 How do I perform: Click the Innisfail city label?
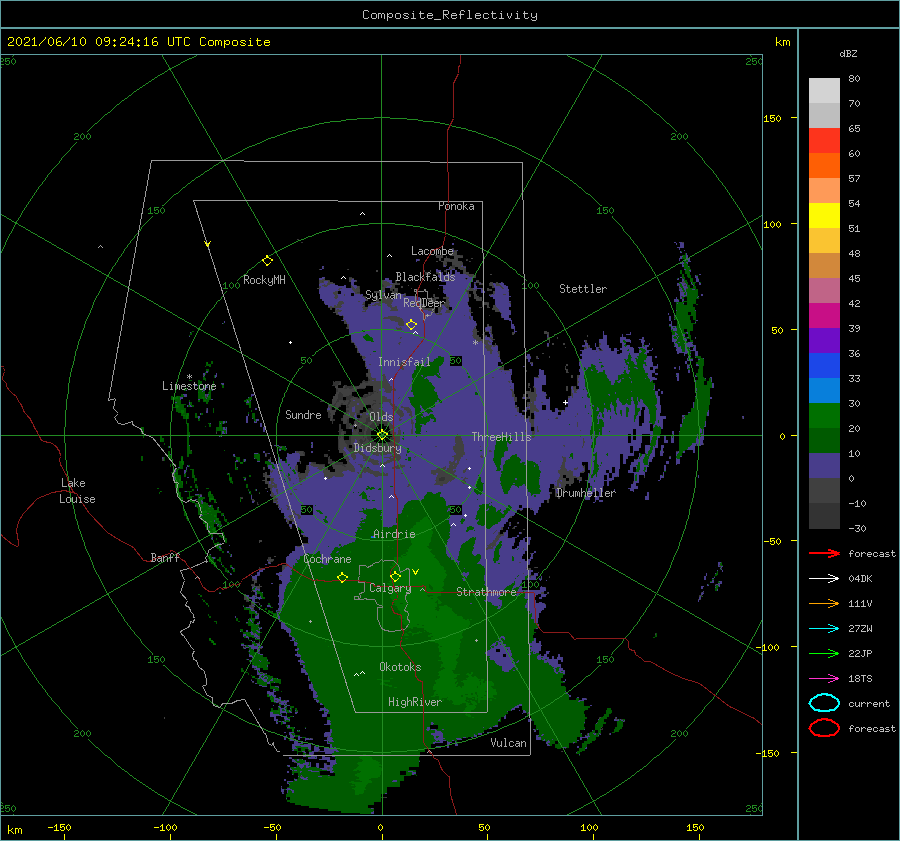404,362
